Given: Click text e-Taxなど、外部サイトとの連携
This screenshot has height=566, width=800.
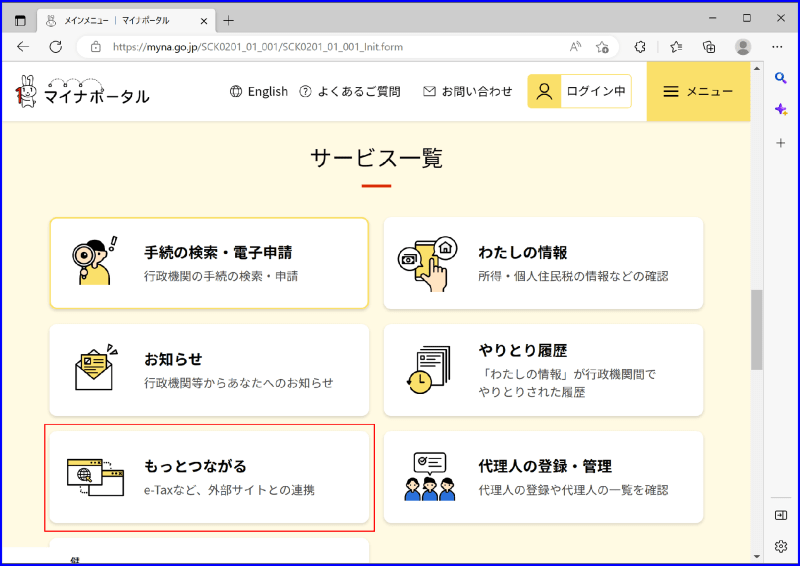Looking at the screenshot, I should [x=229, y=490].
